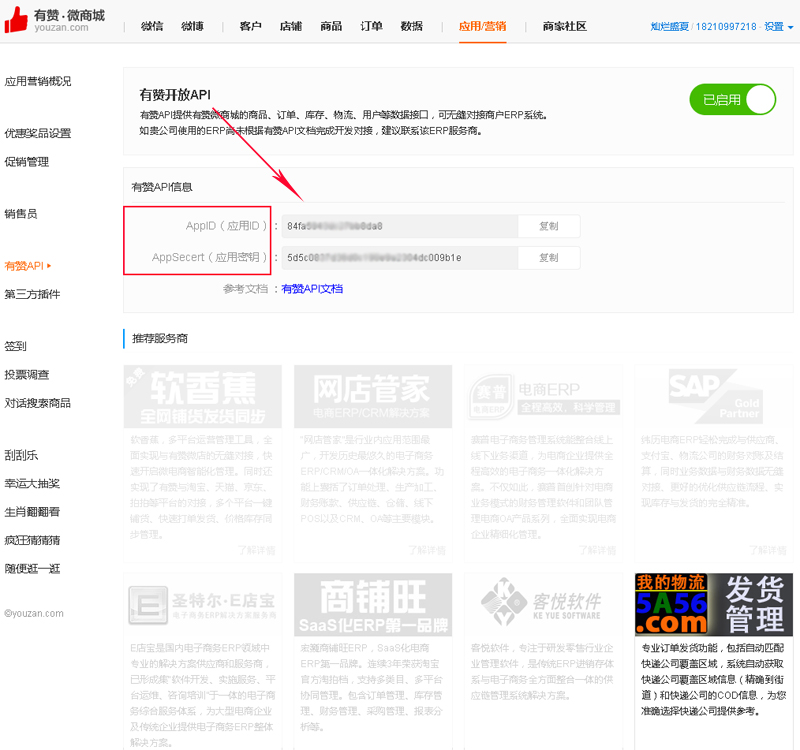Open 优惠奖品设置 in the sidebar

pos(38,133)
